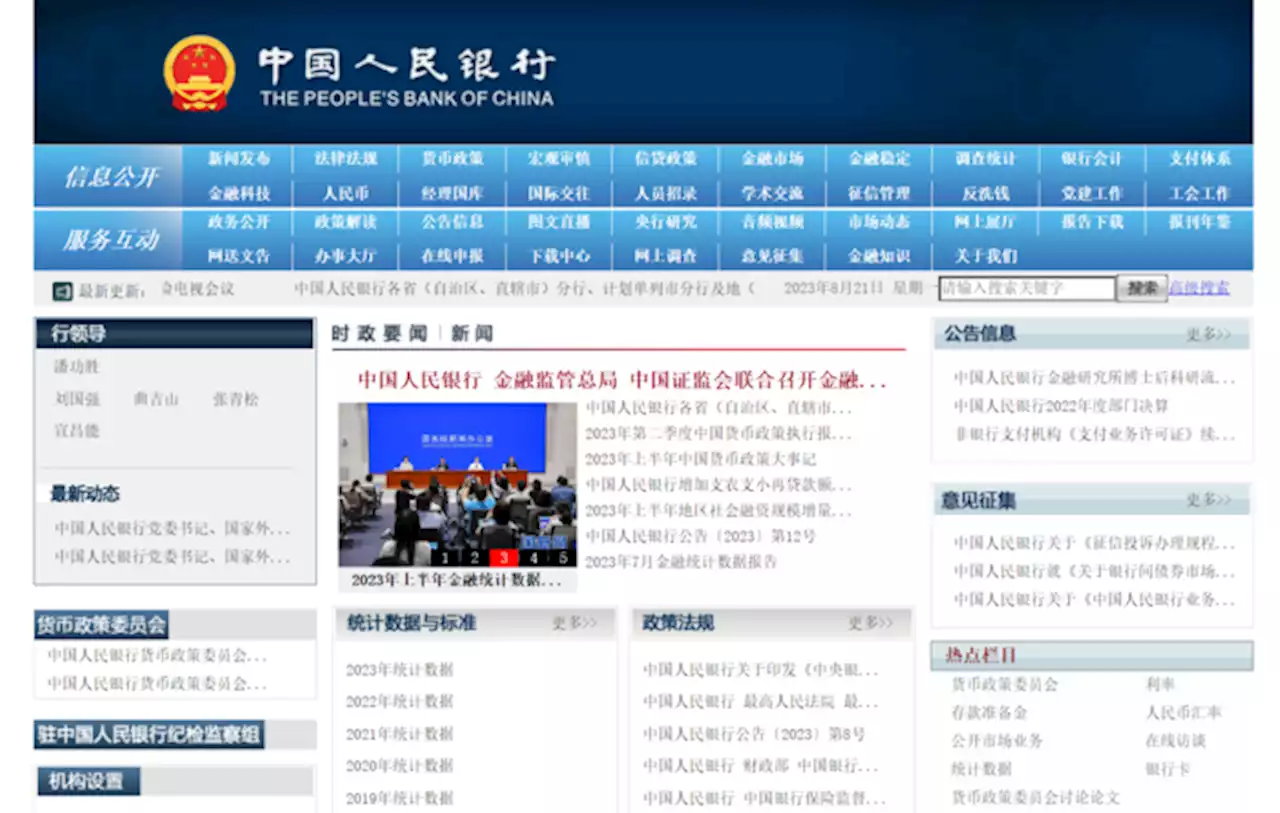The image size is (1280, 813).
Task: Click 金融市场 in the top navigation
Action: point(773,158)
